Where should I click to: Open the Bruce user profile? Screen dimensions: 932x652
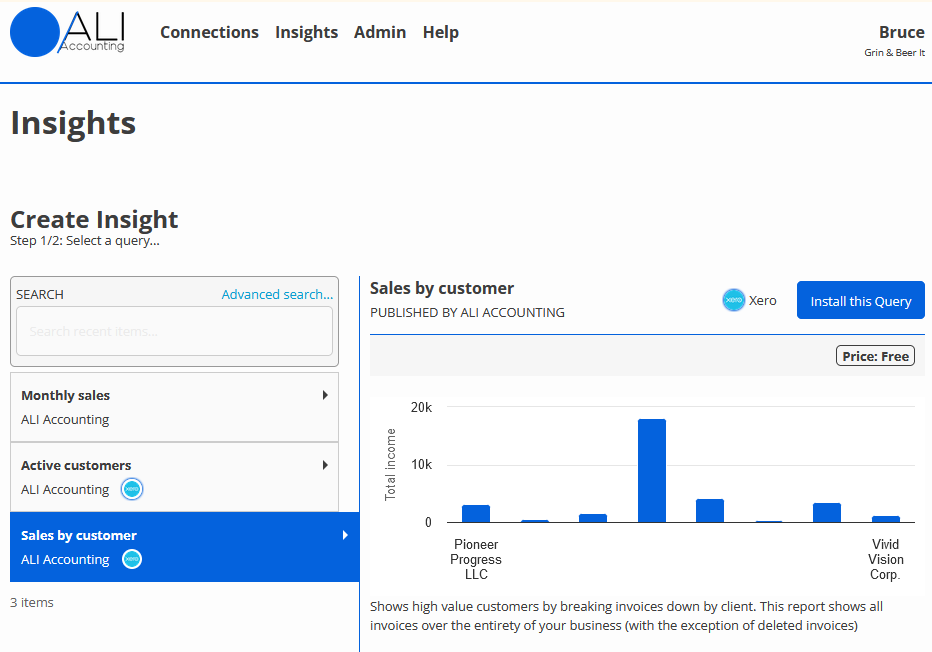click(x=900, y=33)
